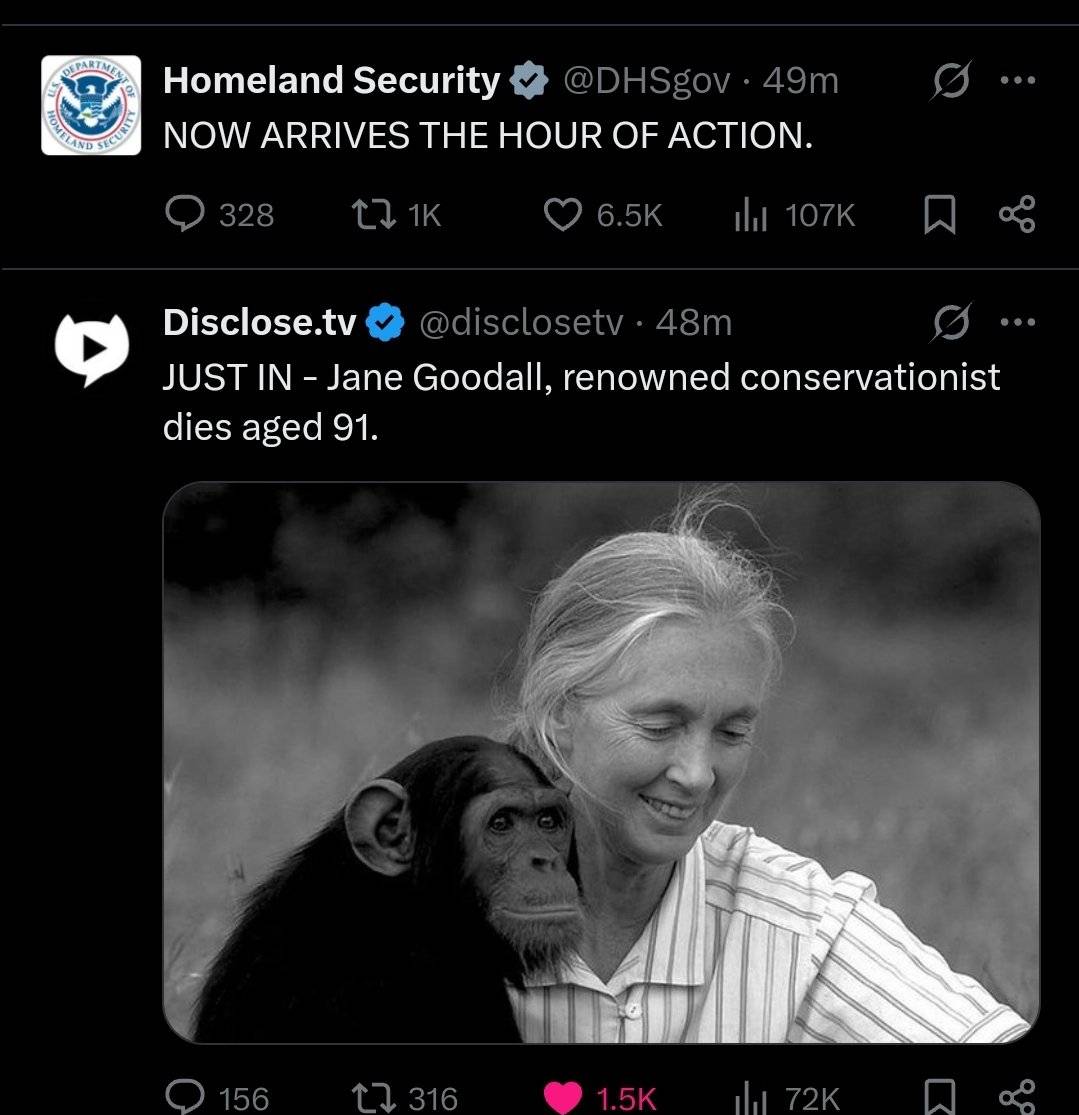Open the Homeland Security profile avatar

coord(90,105)
